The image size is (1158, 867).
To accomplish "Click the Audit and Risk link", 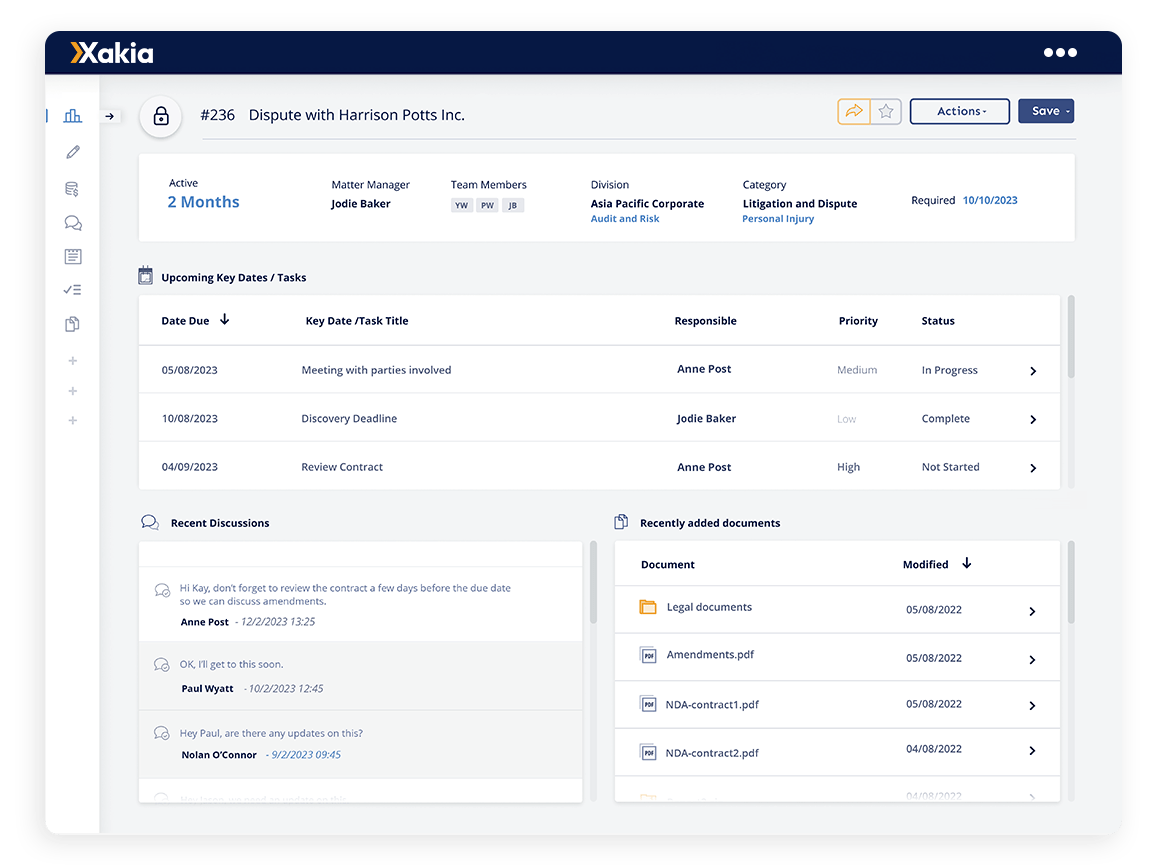I will 625,219.
